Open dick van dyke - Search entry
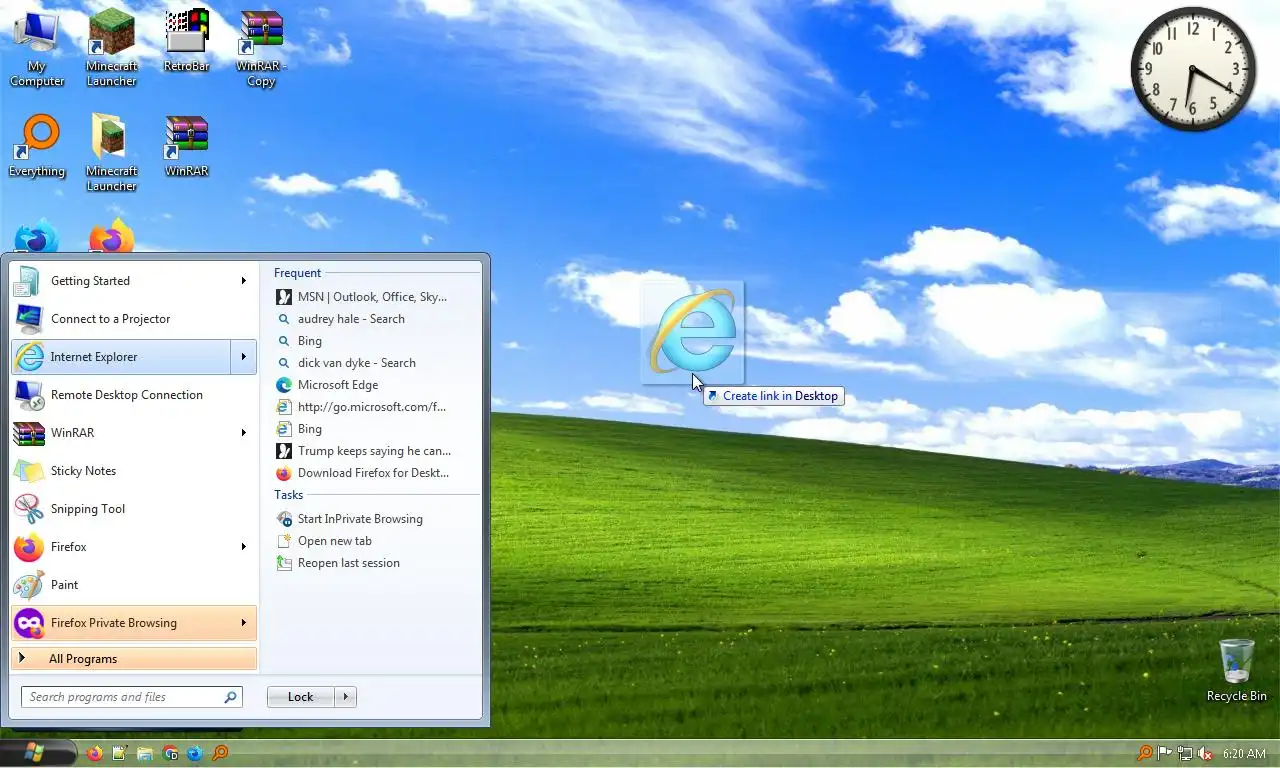This screenshot has width=1280, height=768. (x=356, y=363)
